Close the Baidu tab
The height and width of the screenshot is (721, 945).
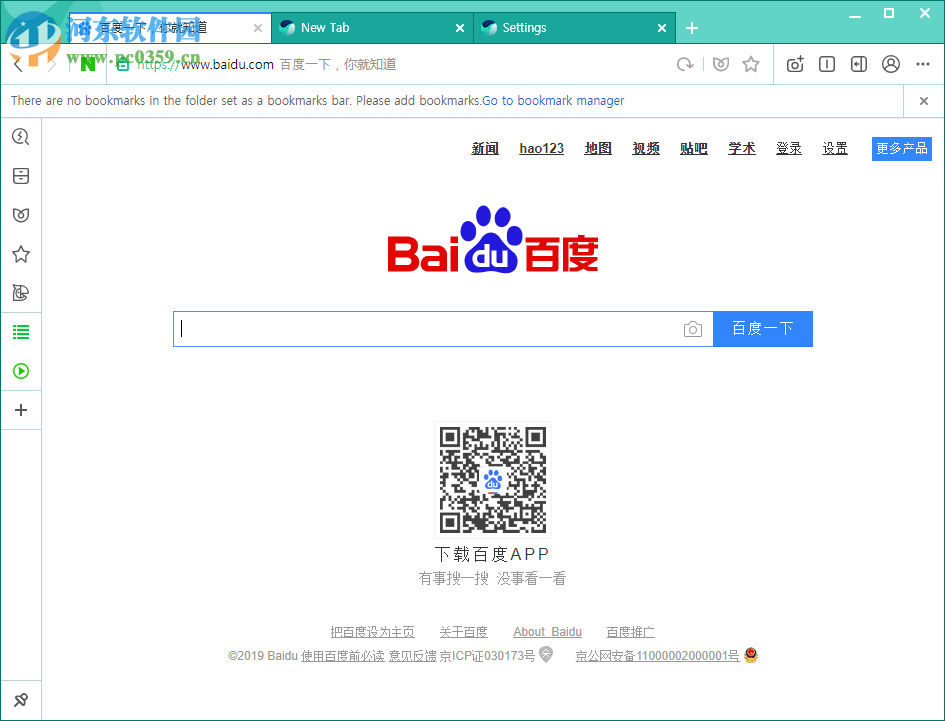pos(258,28)
